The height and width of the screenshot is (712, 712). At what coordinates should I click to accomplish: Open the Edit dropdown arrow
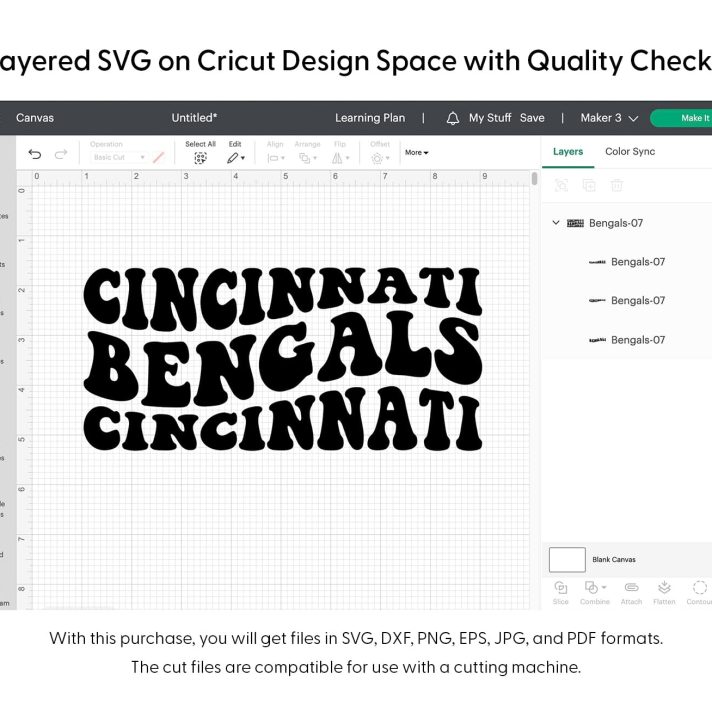(x=243, y=158)
